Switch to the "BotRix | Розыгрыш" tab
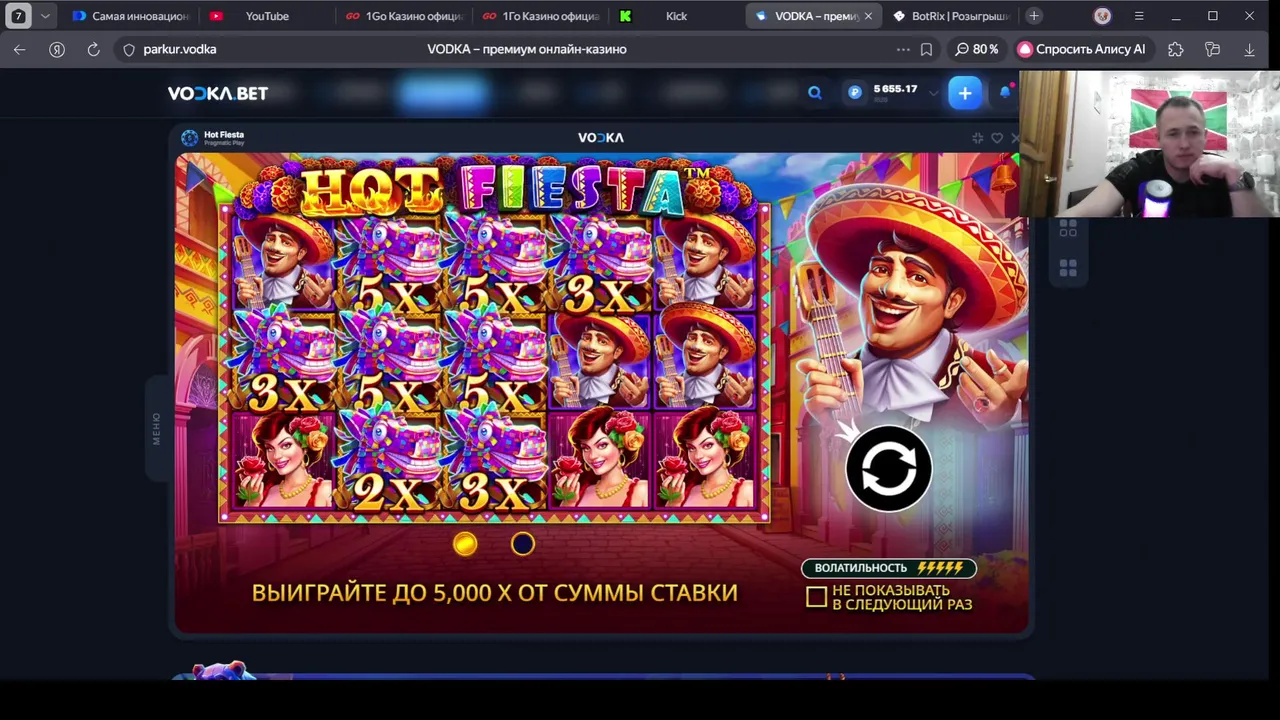This screenshot has width=1280, height=720. (950, 16)
